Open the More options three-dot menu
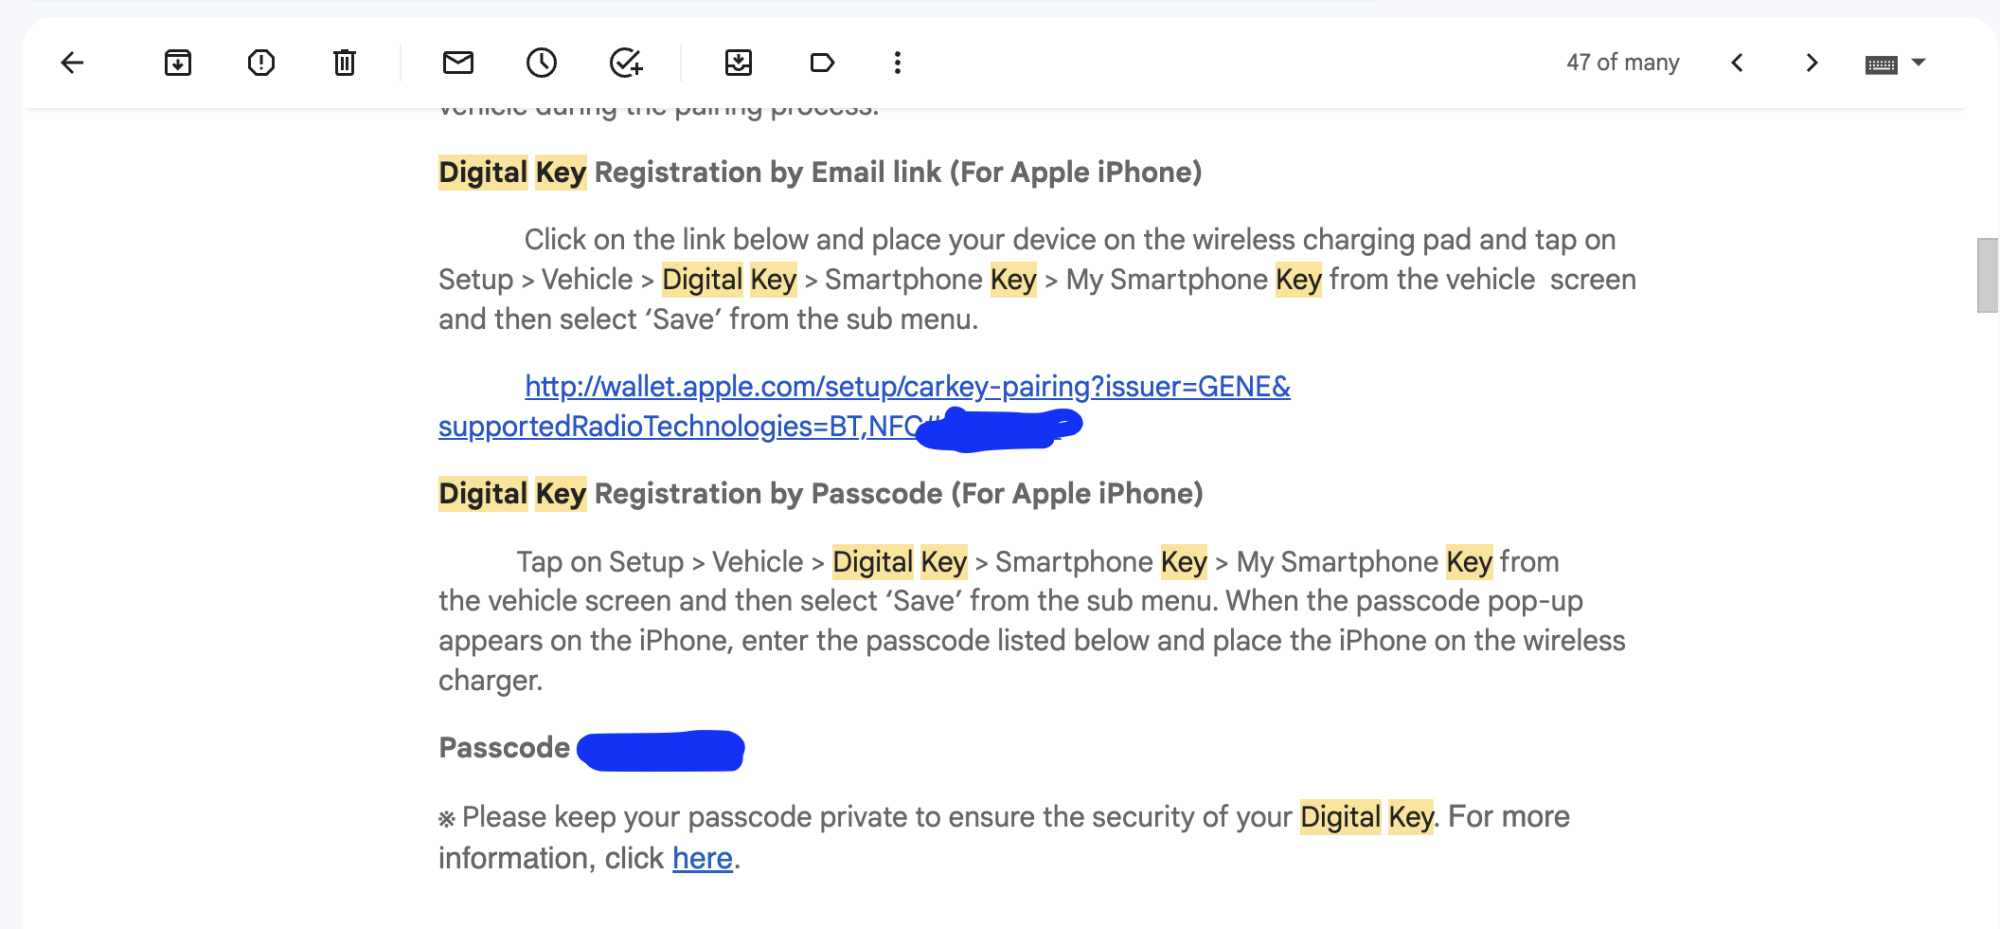This screenshot has height=929, width=2000. point(897,63)
